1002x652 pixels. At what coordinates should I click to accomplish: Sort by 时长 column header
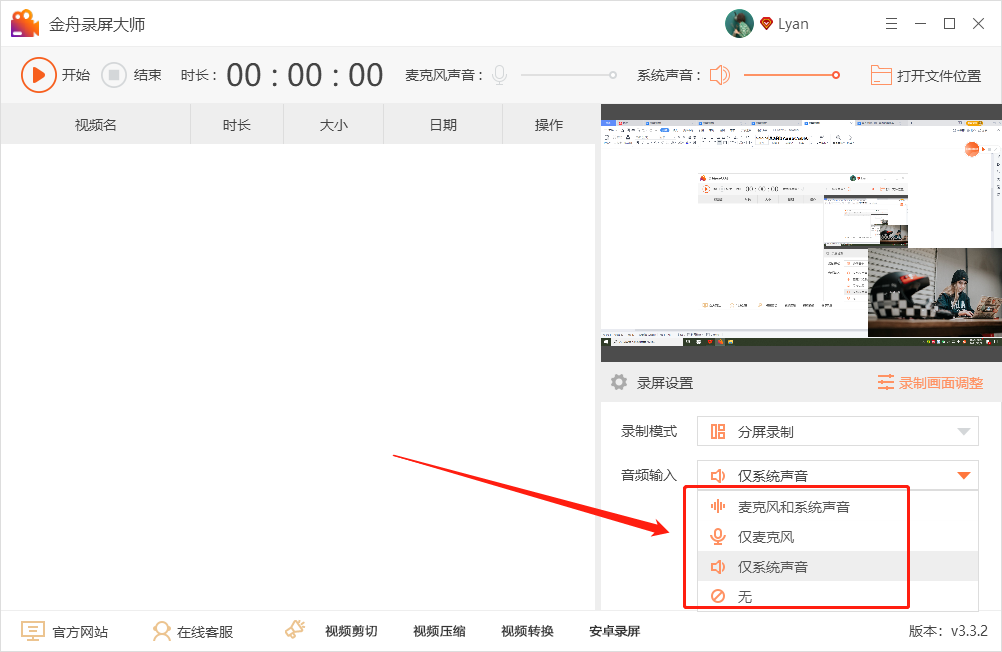[x=236, y=125]
